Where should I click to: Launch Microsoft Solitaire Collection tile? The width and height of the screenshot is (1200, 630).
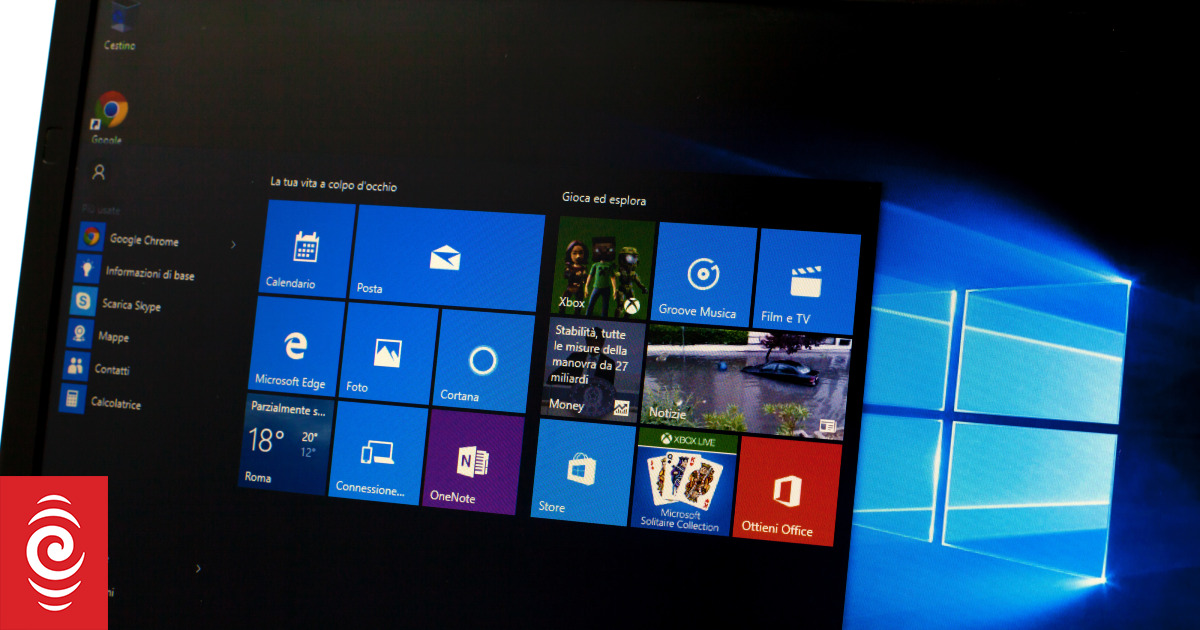686,481
